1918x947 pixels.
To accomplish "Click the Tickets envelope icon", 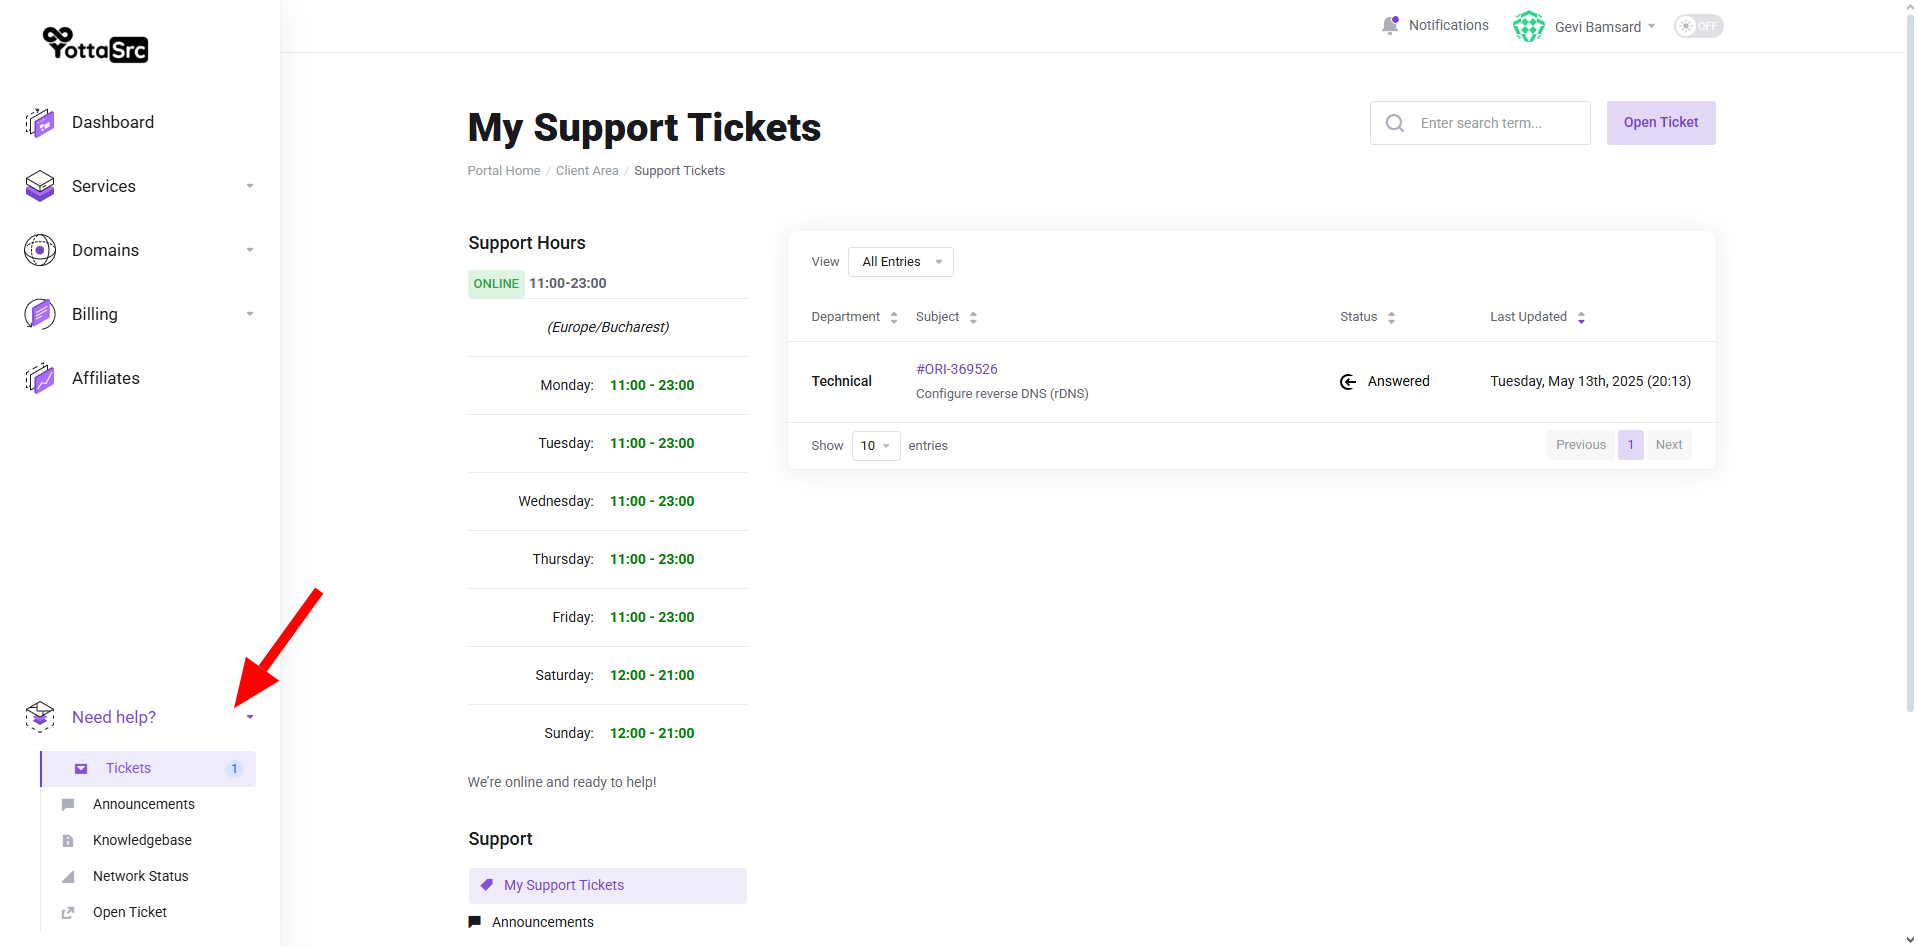I will point(81,769).
